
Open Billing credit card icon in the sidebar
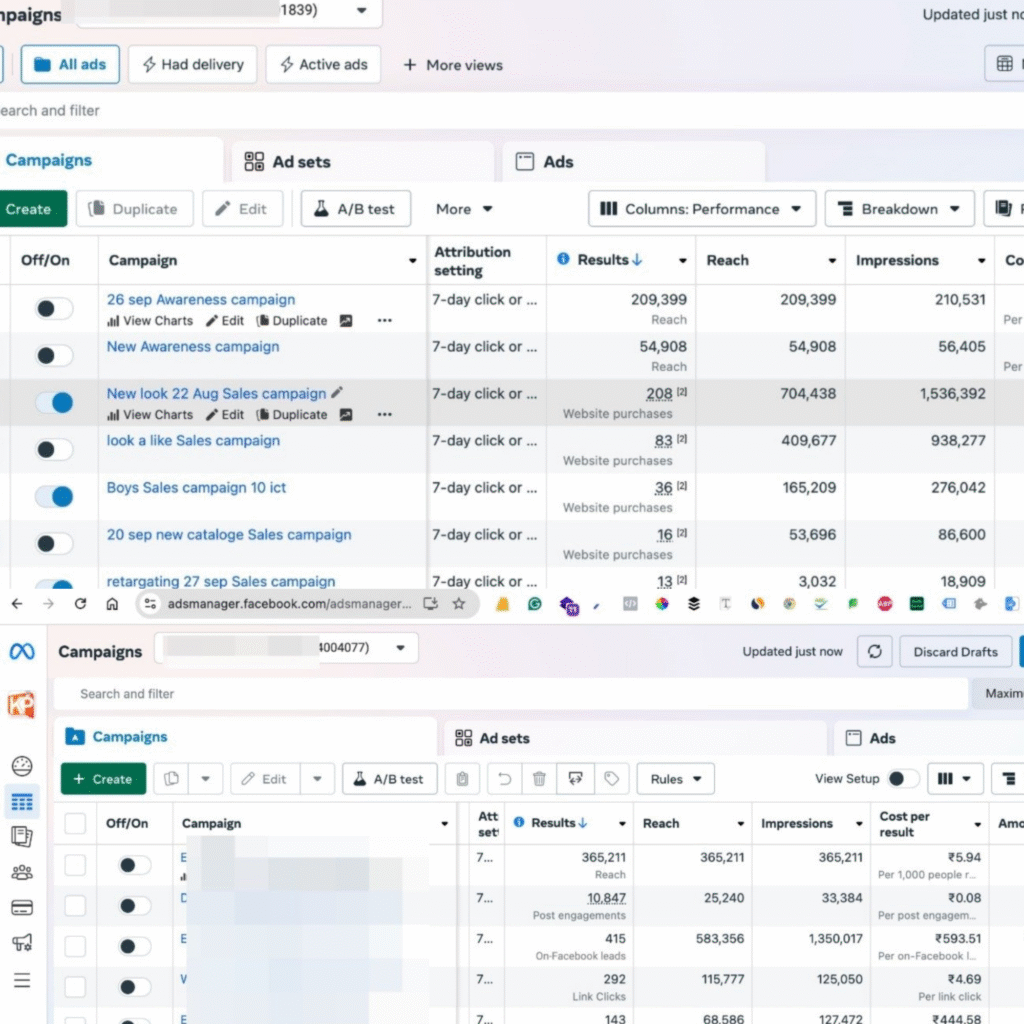(x=22, y=907)
